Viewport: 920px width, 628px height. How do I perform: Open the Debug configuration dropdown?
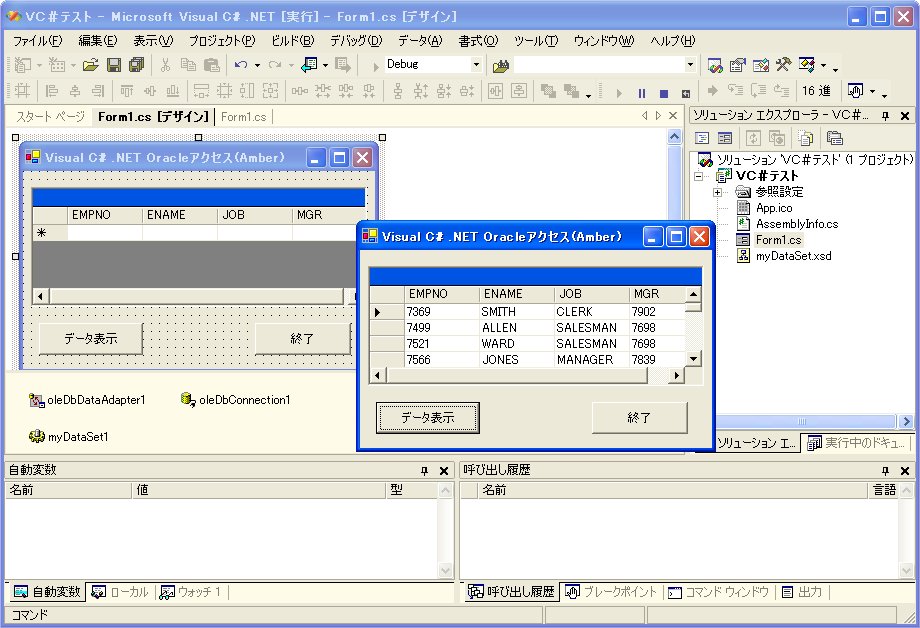[476, 65]
